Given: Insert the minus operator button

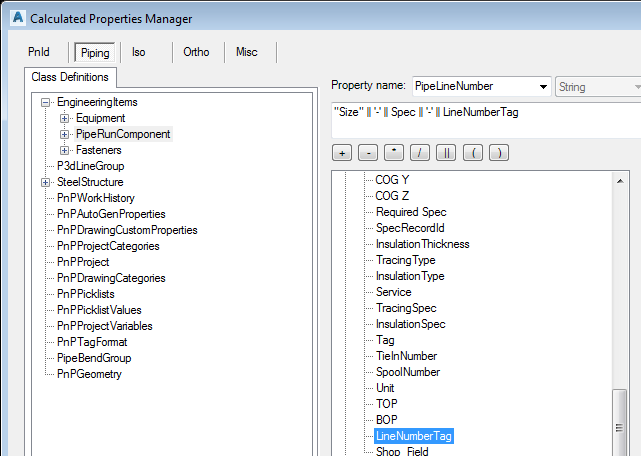Looking at the screenshot, I should pyautogui.click(x=368, y=153).
